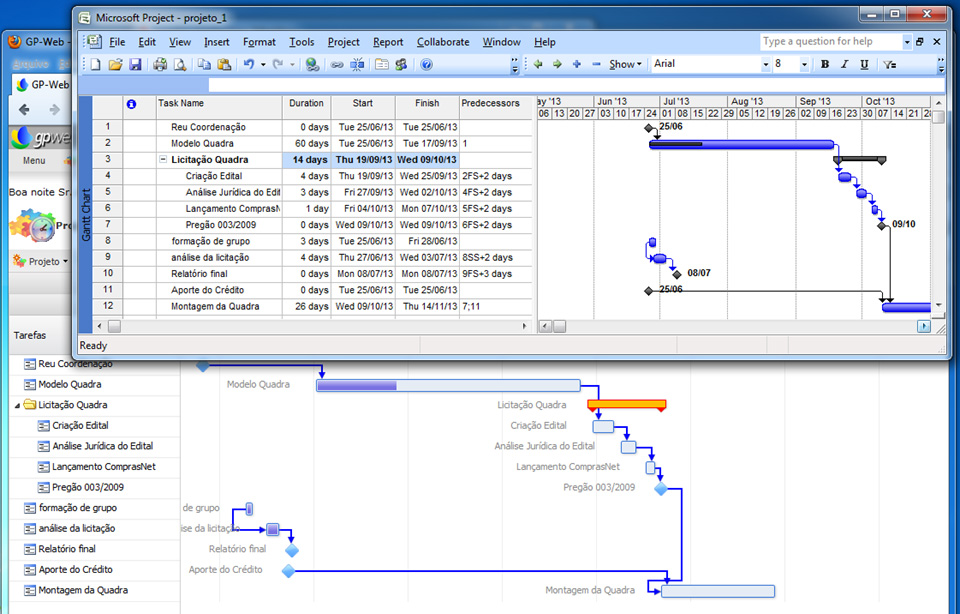The width and height of the screenshot is (960, 614).
Task: Open the Projeto dropdown in GP-Web
Action: click(40, 261)
